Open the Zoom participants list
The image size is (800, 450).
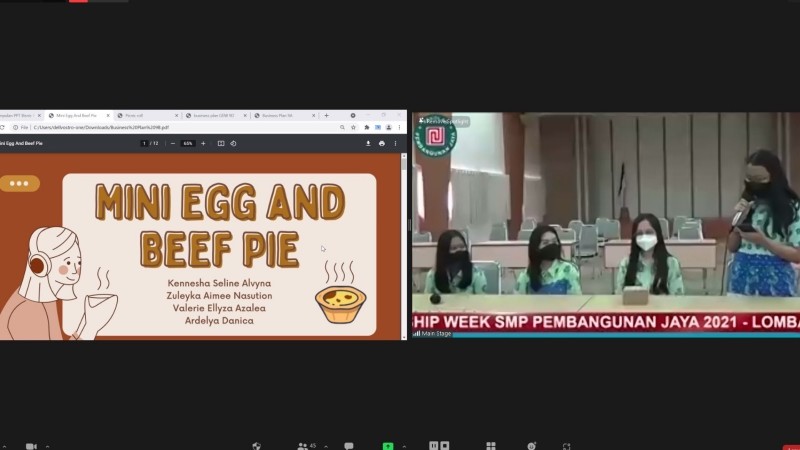(x=303, y=446)
